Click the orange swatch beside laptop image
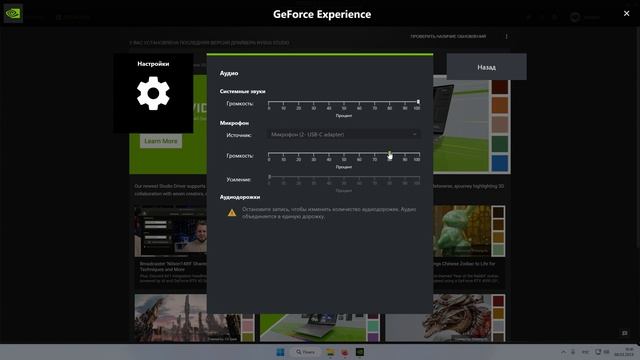640x360 pixels. (499, 105)
